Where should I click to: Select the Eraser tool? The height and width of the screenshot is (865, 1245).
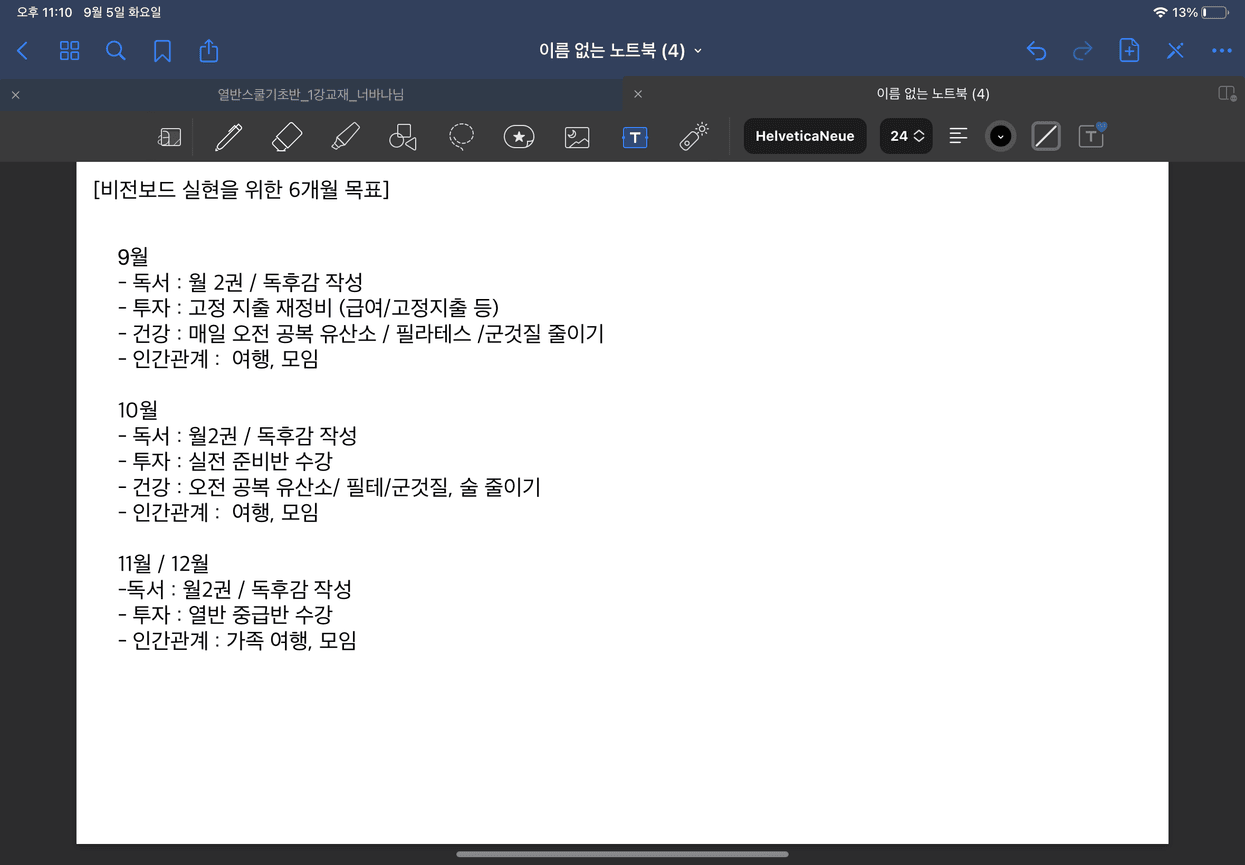tap(287, 137)
